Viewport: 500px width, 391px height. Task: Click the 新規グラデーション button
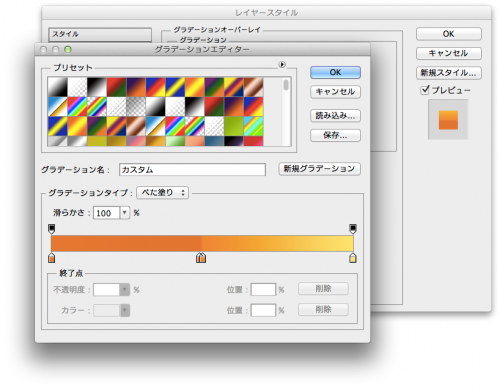pos(319,169)
